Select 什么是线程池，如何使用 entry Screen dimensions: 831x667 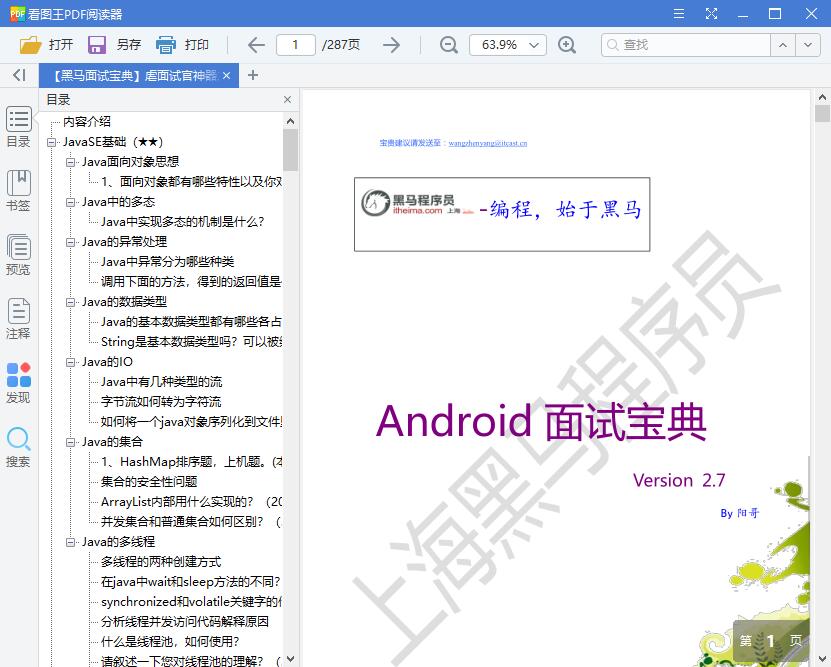click(x=170, y=642)
